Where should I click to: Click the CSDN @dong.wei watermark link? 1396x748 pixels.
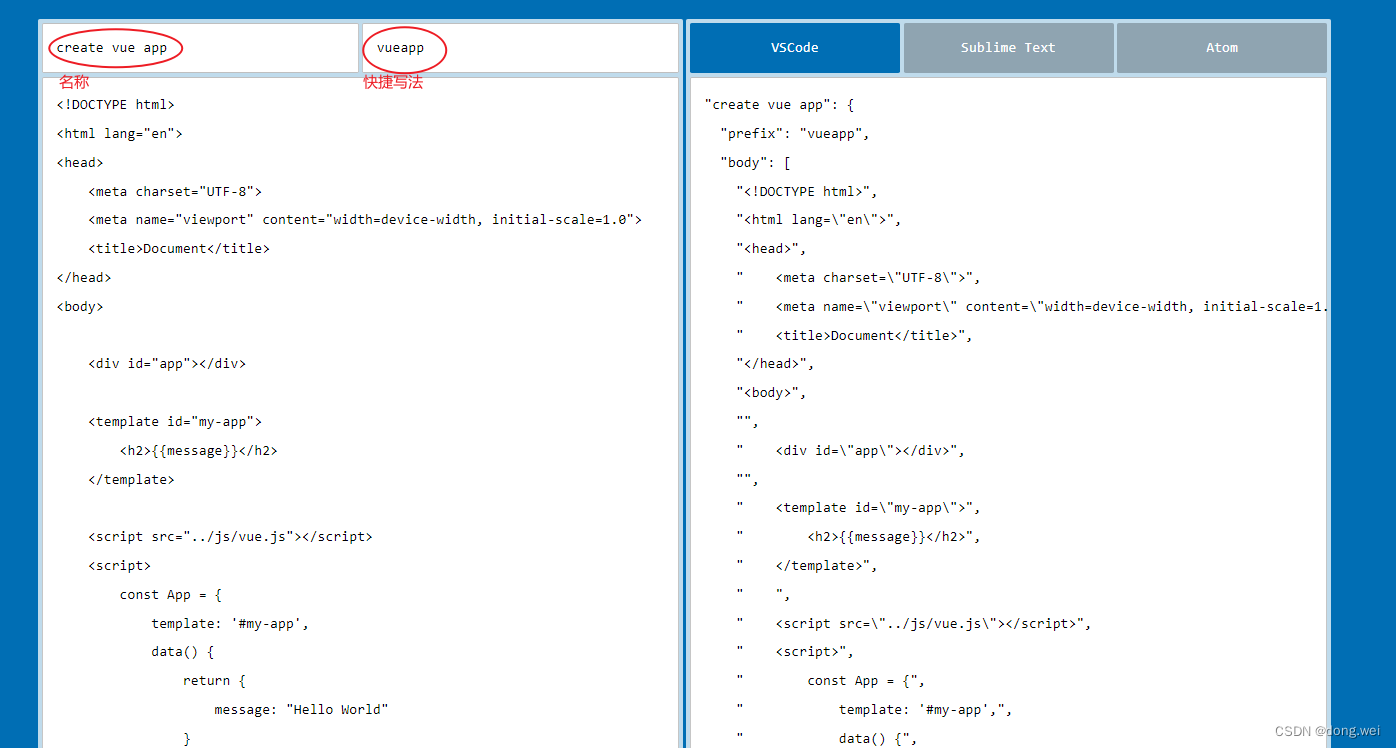click(1326, 730)
